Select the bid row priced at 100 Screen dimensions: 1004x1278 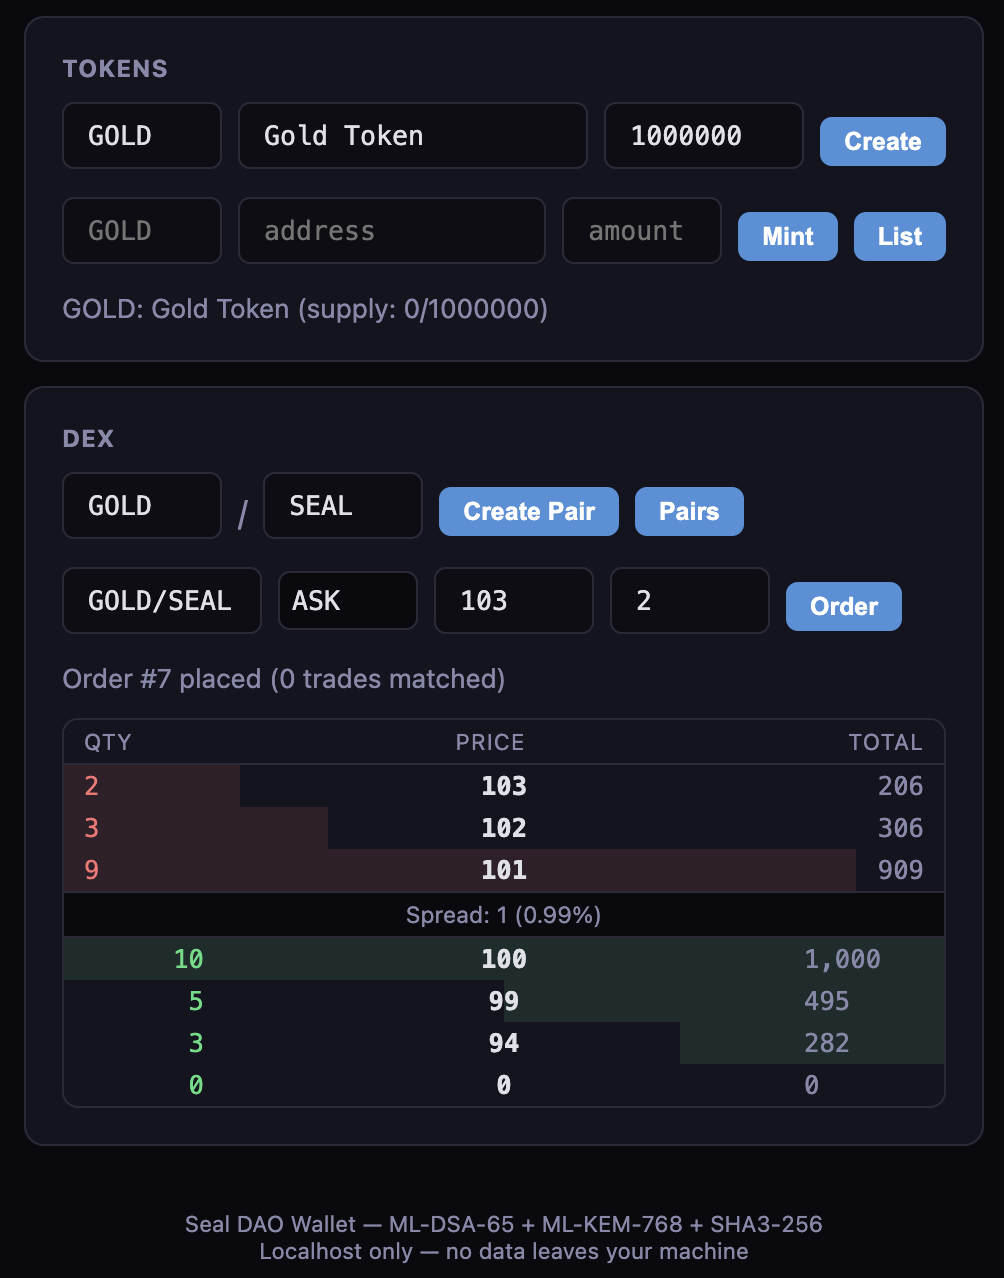pos(502,958)
